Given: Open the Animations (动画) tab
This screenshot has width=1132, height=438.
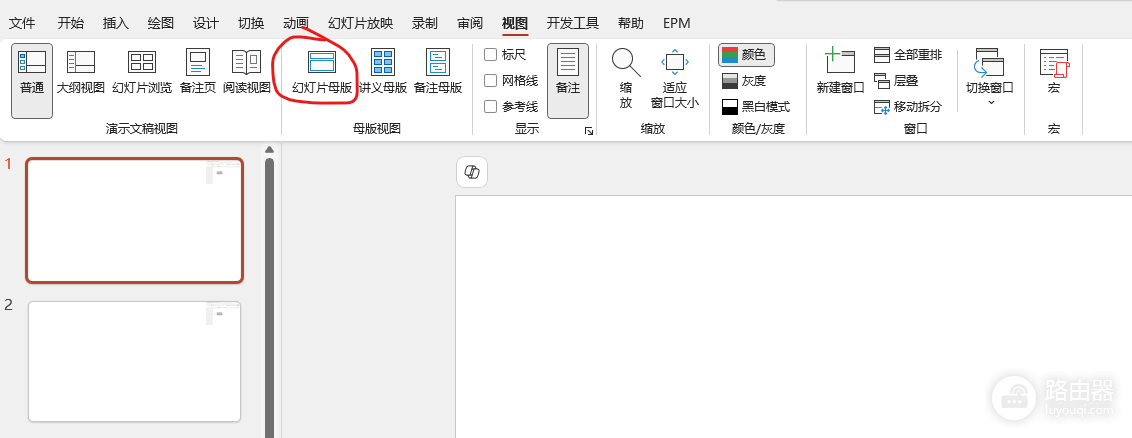Looking at the screenshot, I should click(296, 23).
